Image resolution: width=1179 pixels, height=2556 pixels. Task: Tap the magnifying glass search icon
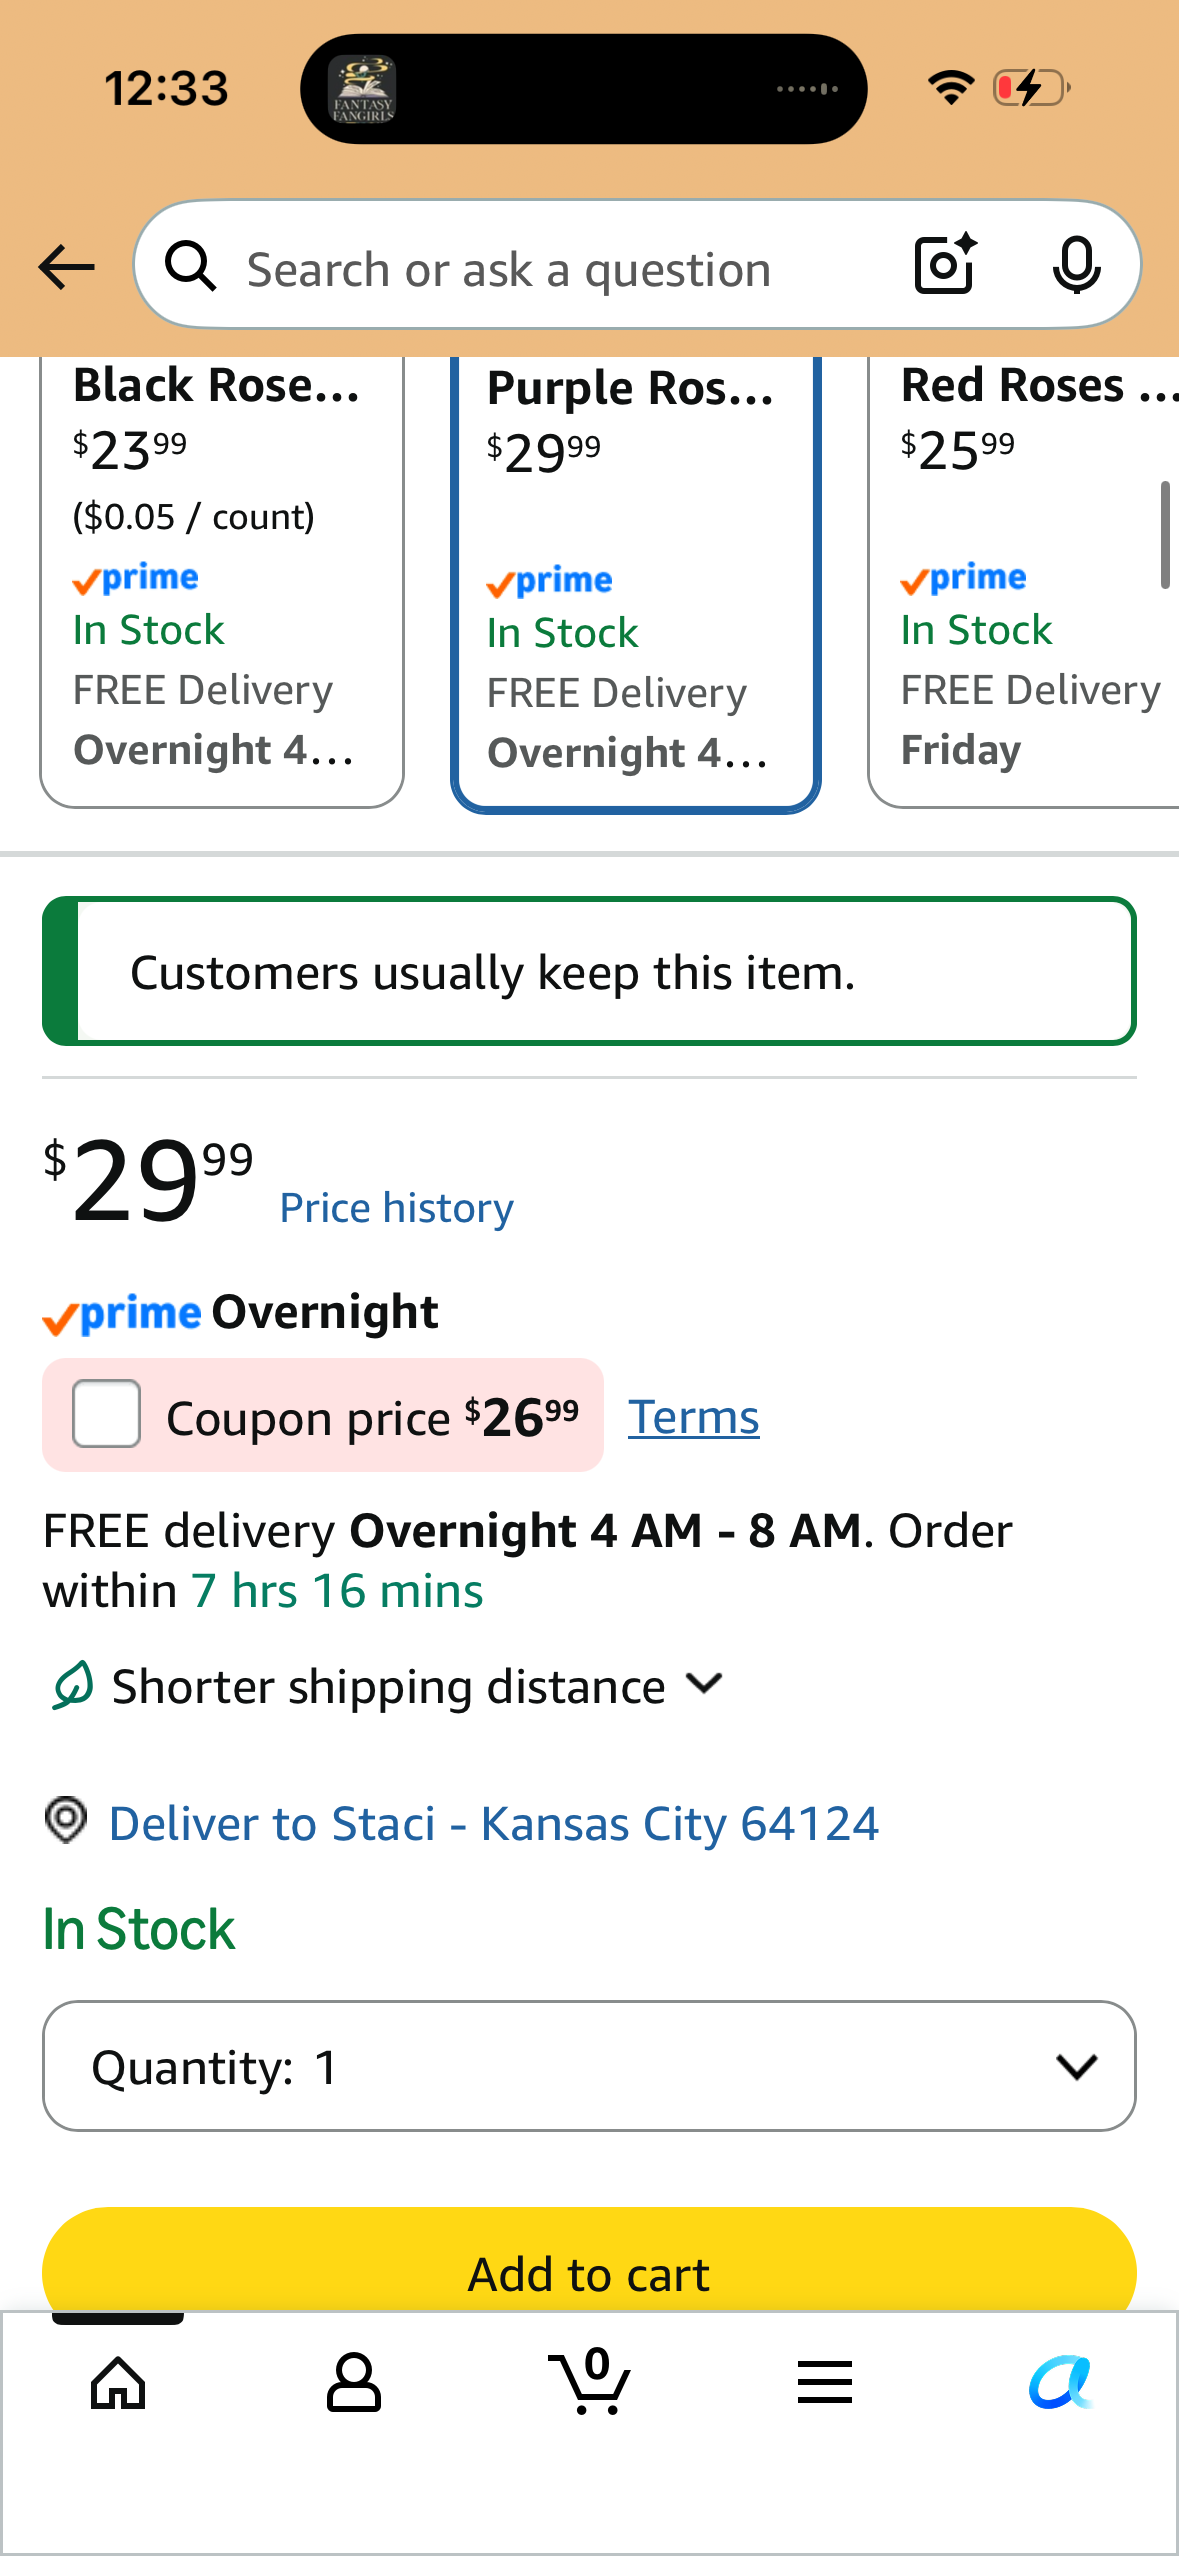pyautogui.click(x=191, y=266)
